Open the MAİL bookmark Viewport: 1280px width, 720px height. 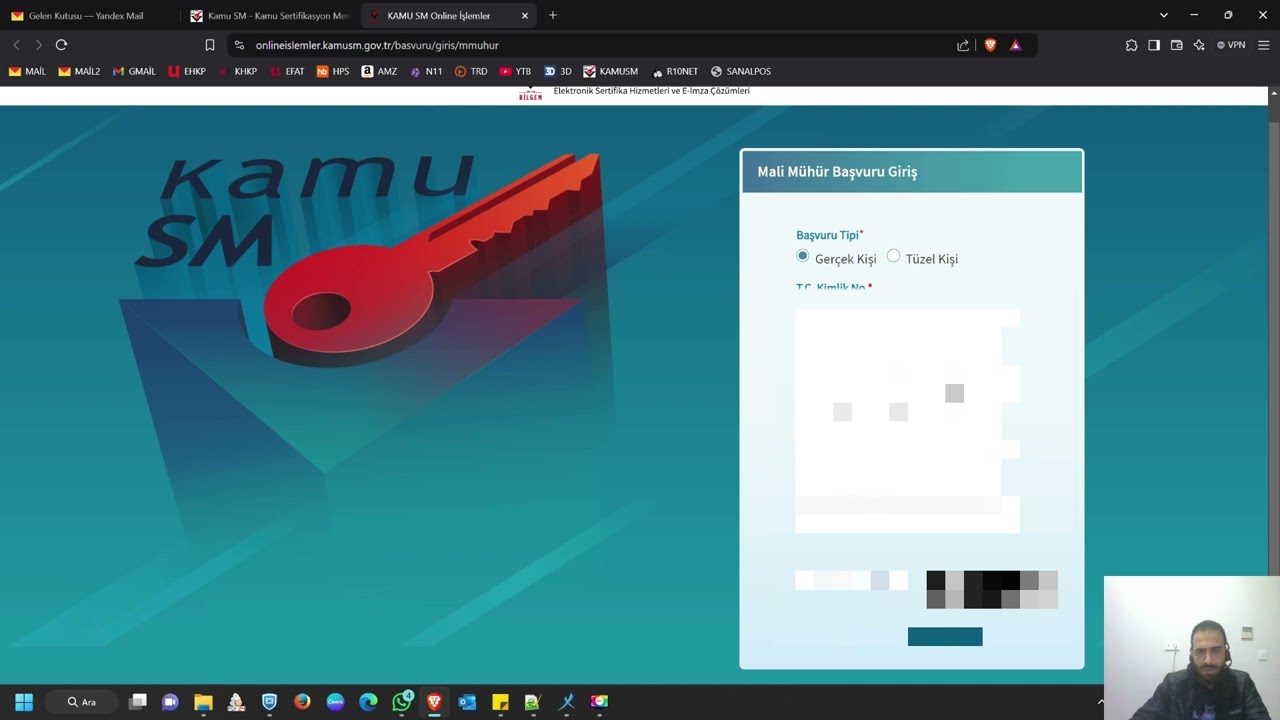28,72
